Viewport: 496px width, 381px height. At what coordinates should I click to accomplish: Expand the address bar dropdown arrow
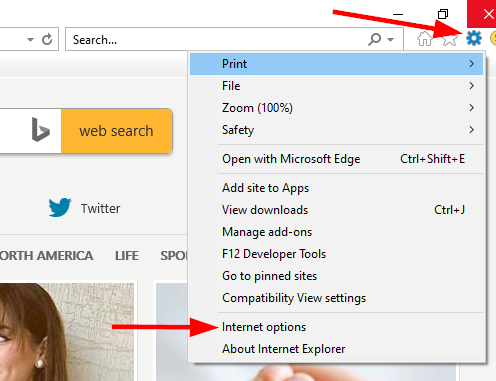click(x=30, y=40)
